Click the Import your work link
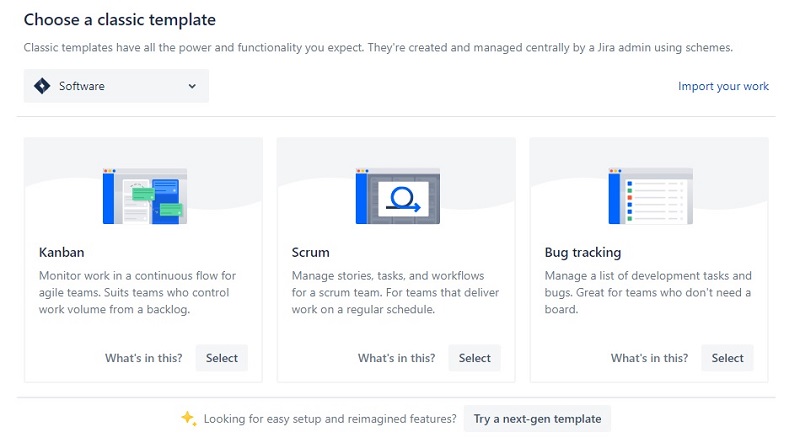The image size is (800, 448). coord(723,86)
